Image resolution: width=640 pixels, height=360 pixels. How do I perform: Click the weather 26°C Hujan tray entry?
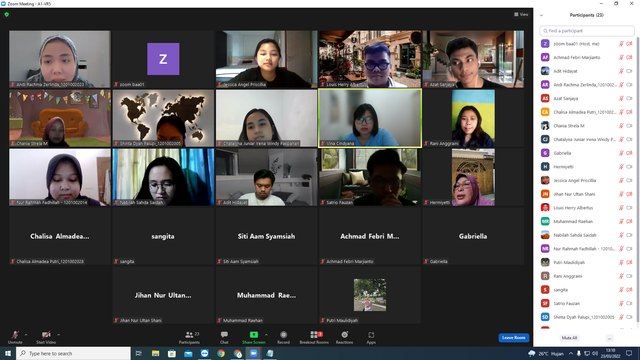[546, 353]
